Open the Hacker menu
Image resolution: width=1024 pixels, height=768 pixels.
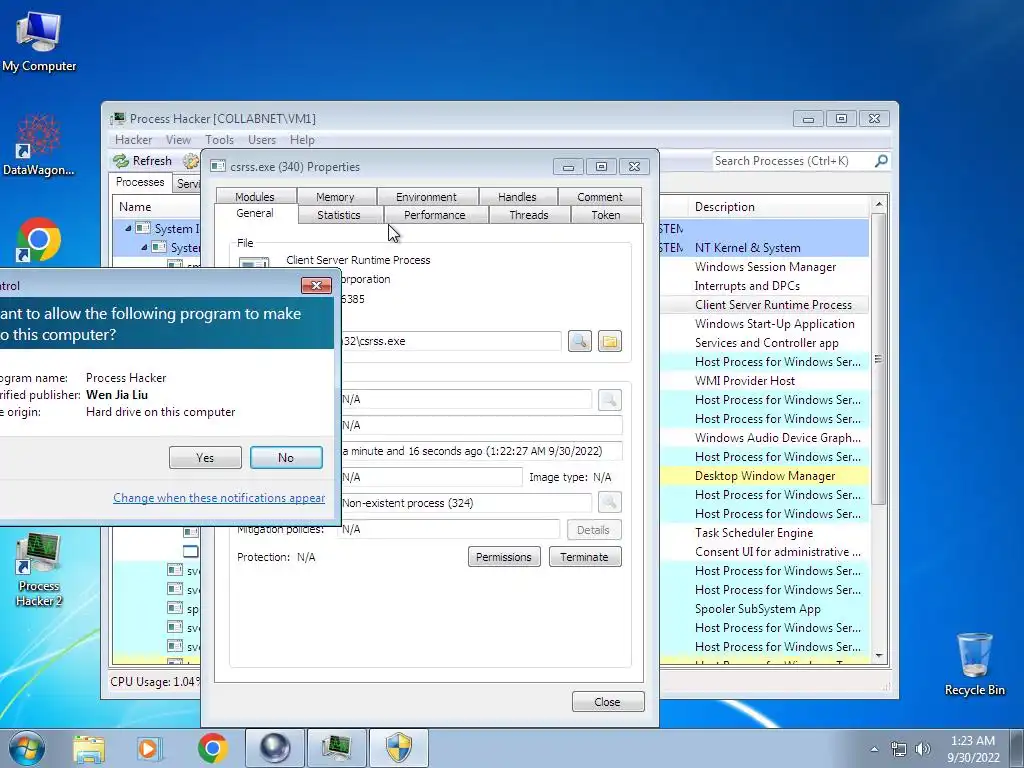pyautogui.click(x=133, y=140)
